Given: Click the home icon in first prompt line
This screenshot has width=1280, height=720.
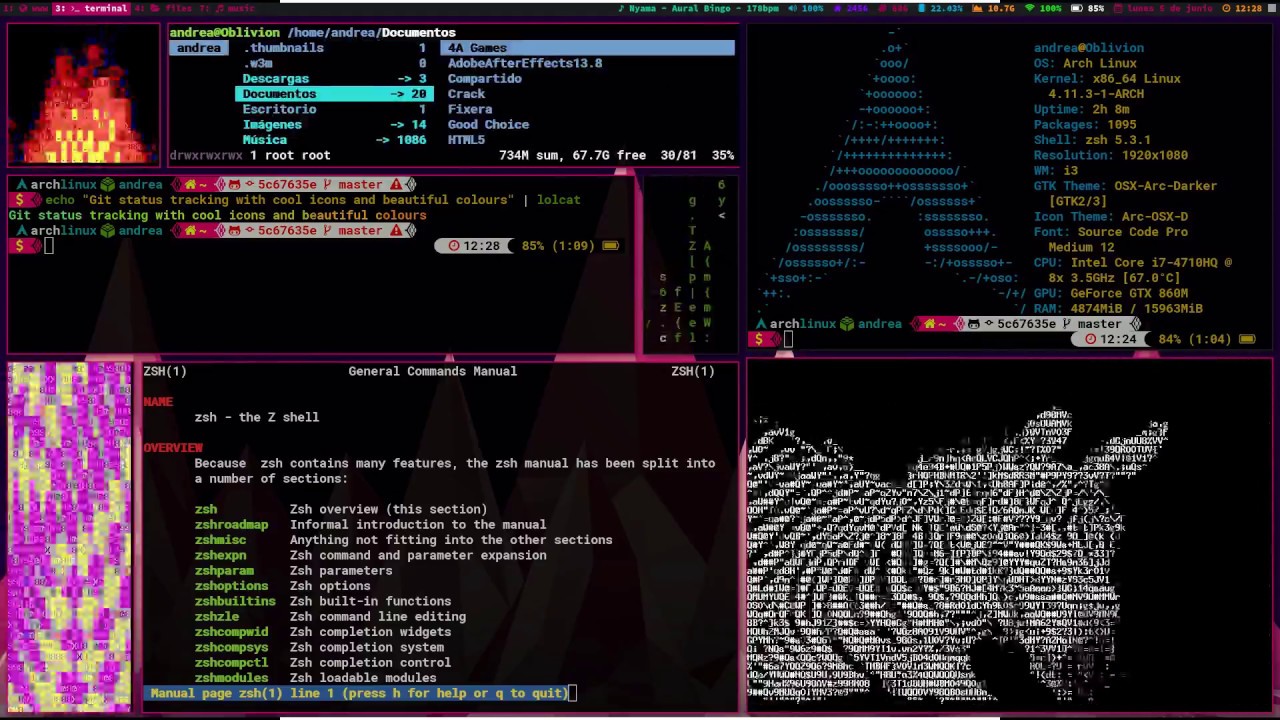Looking at the screenshot, I should (x=188, y=184).
